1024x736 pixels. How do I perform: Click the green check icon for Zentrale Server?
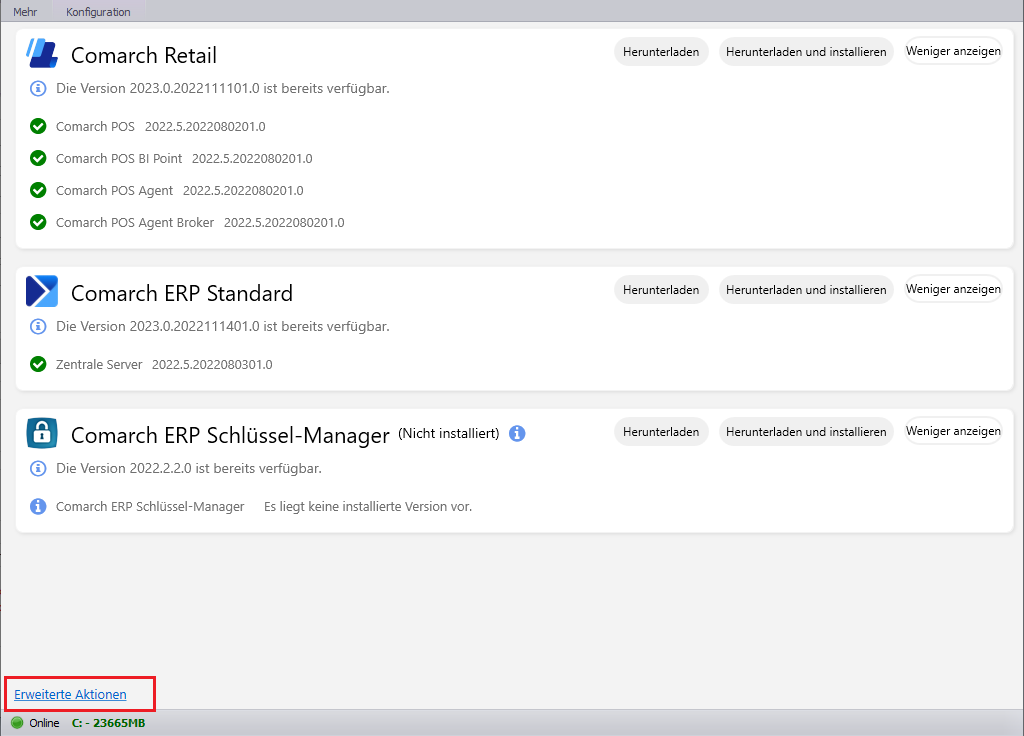click(38, 364)
